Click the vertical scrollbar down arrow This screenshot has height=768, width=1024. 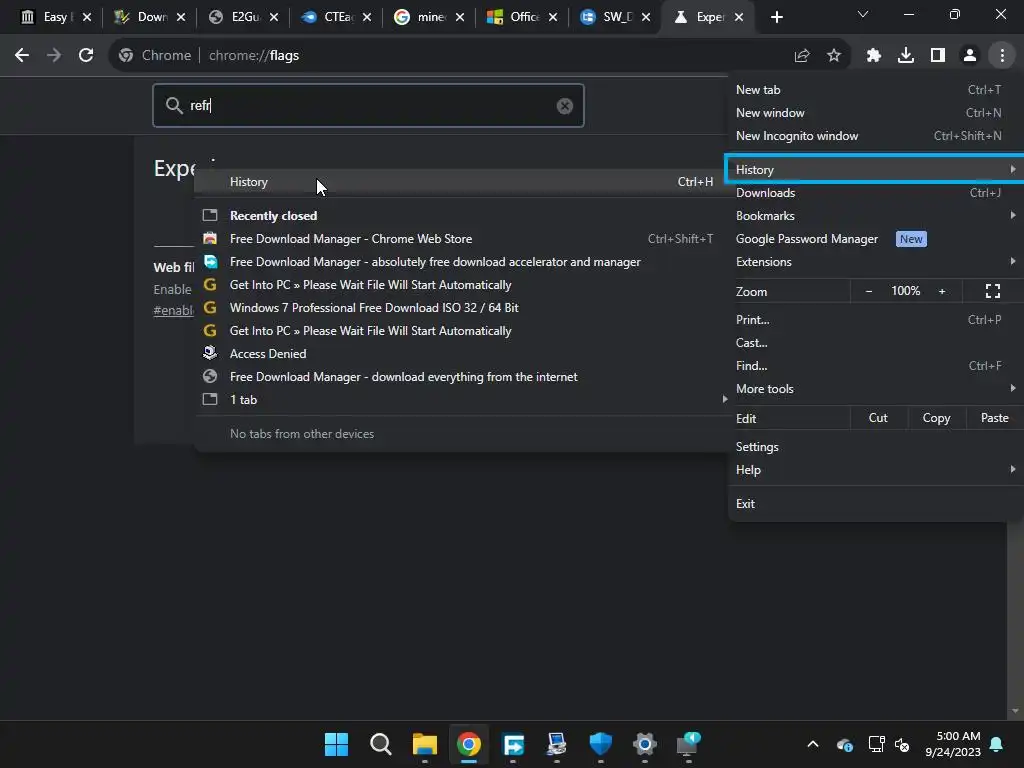click(1015, 711)
